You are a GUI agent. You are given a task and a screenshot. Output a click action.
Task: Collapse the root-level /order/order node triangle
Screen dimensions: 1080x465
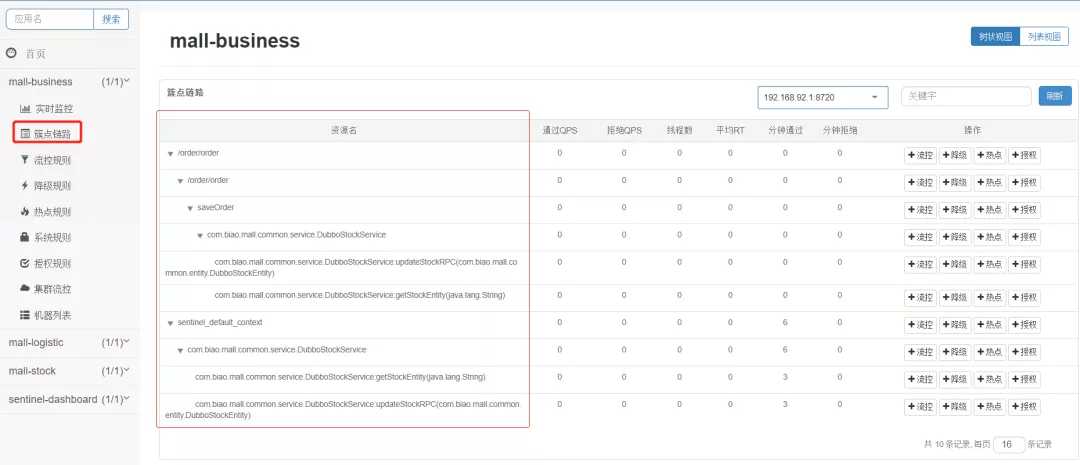tap(170, 154)
